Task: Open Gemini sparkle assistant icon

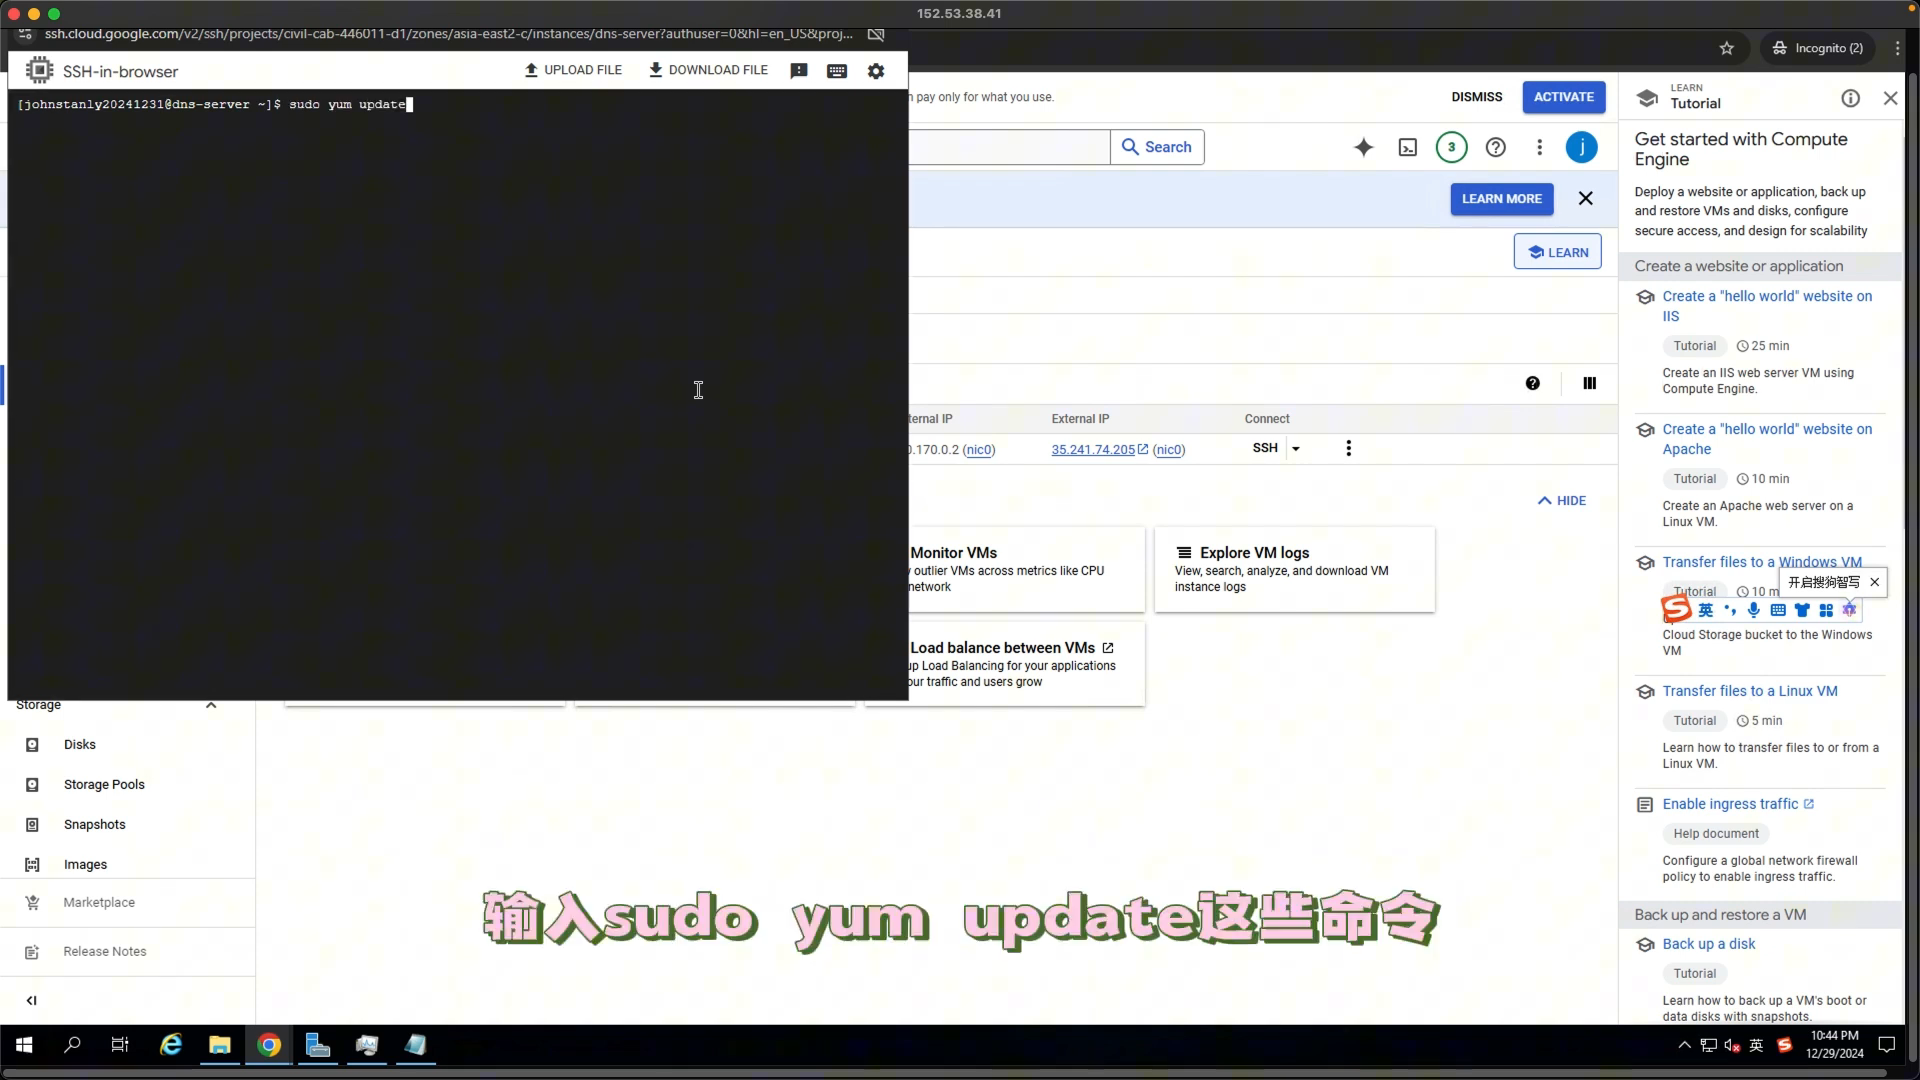Action: 1364,148
